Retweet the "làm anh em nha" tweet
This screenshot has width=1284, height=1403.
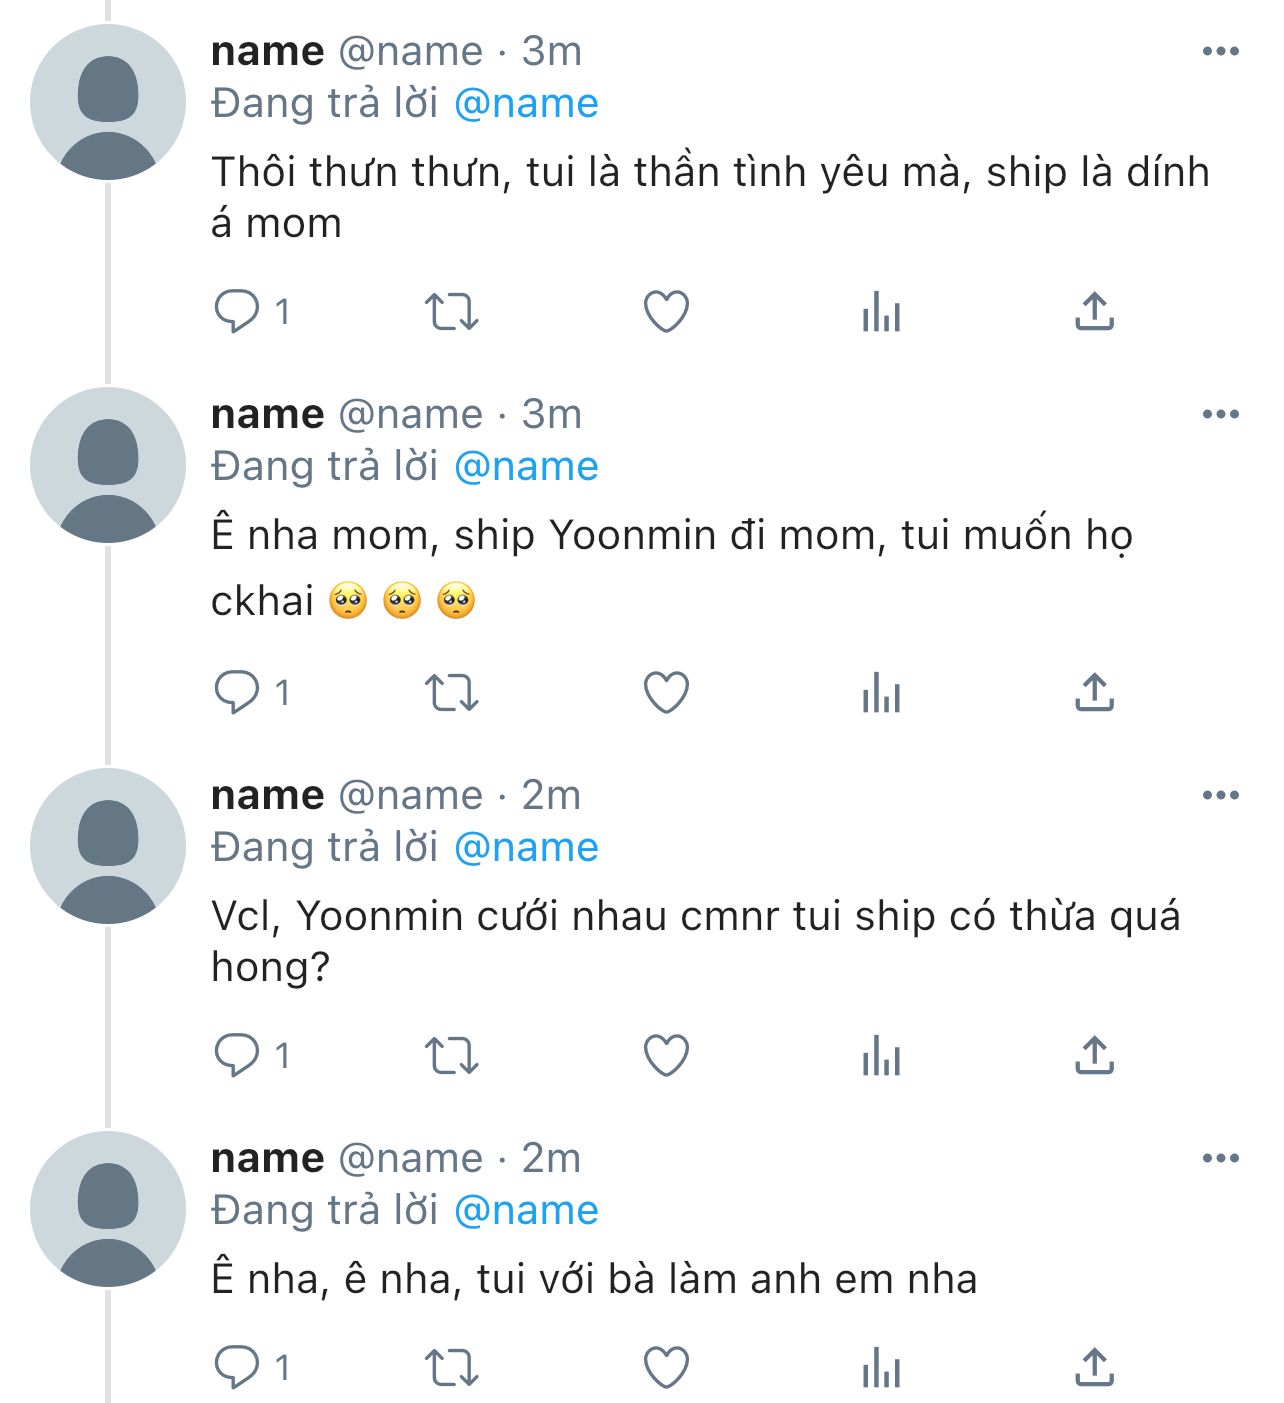pyautogui.click(x=452, y=1367)
